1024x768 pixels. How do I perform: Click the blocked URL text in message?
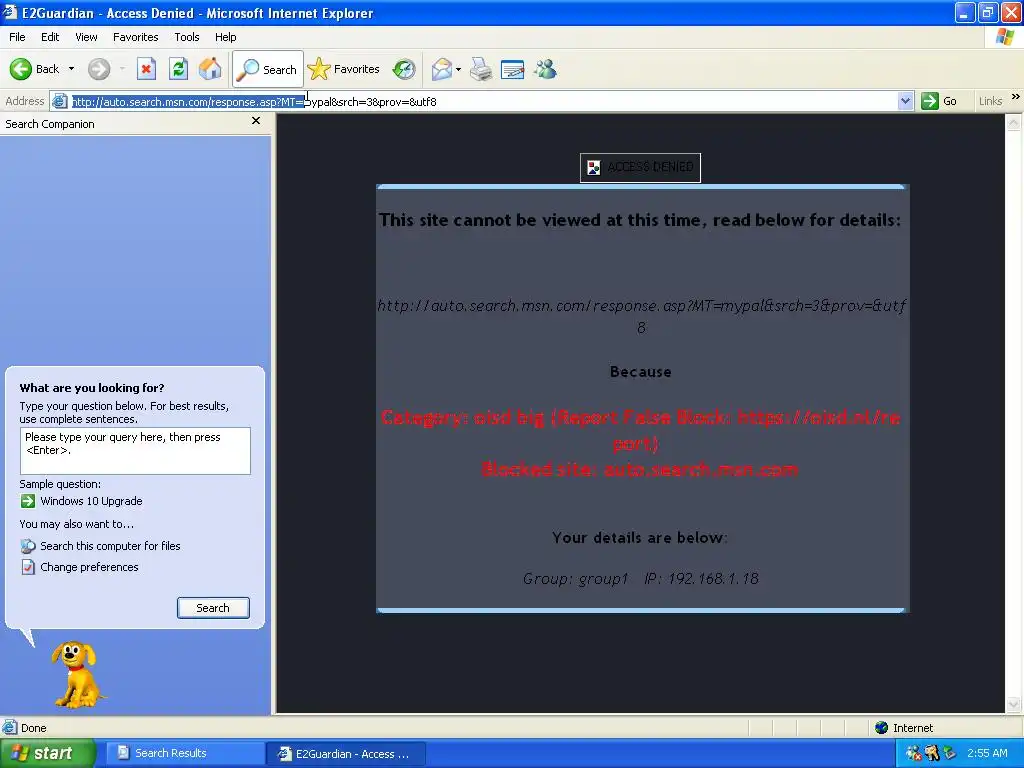(x=641, y=316)
